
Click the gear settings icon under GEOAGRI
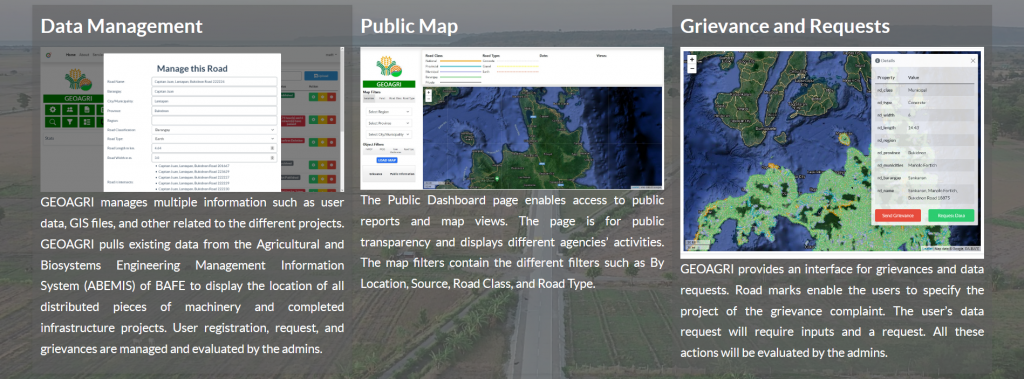pos(53,110)
